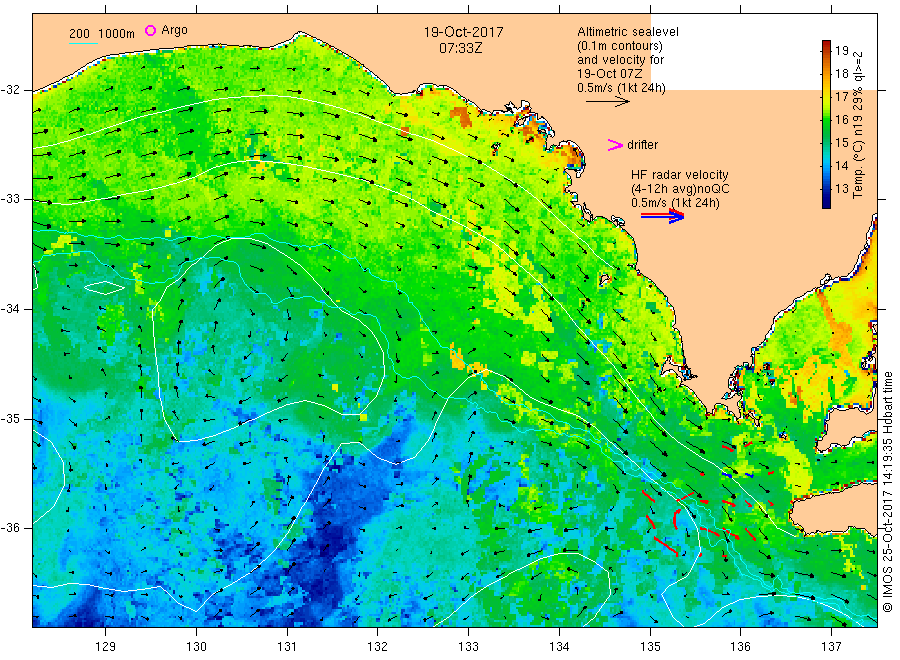Click the IMOS copyright timestamp text
The image size is (900, 660).
888,491
